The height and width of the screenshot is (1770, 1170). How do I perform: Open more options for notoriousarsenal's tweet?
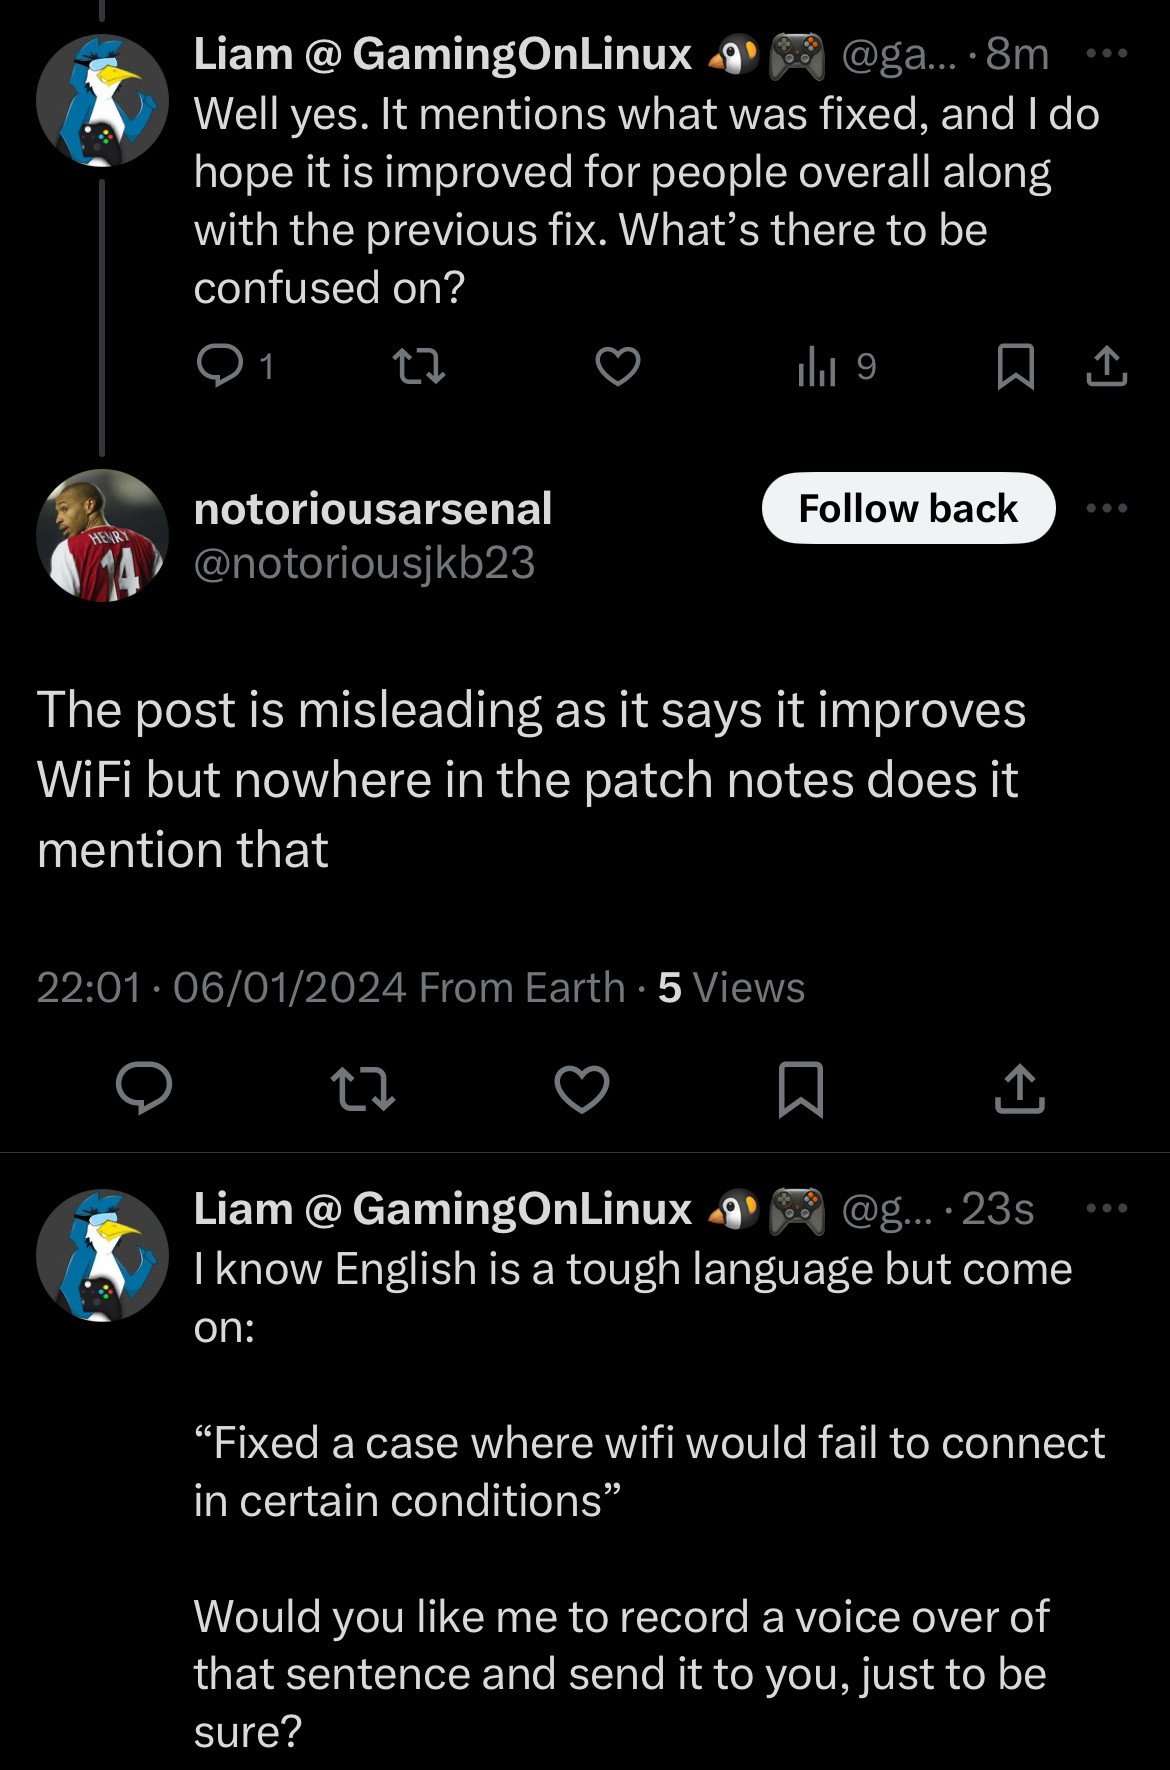pos(1107,508)
